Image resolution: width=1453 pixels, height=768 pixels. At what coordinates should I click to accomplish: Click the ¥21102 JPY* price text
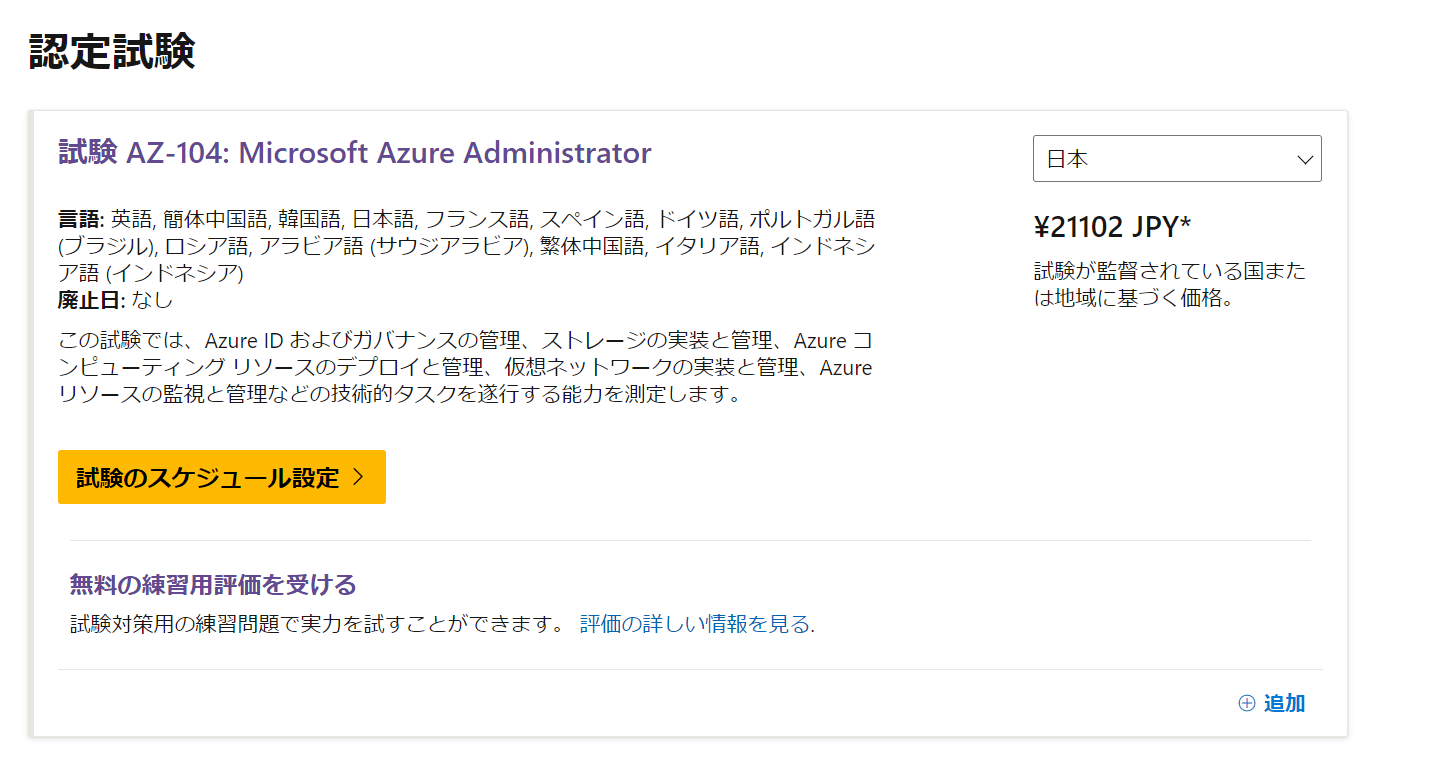tap(1112, 228)
